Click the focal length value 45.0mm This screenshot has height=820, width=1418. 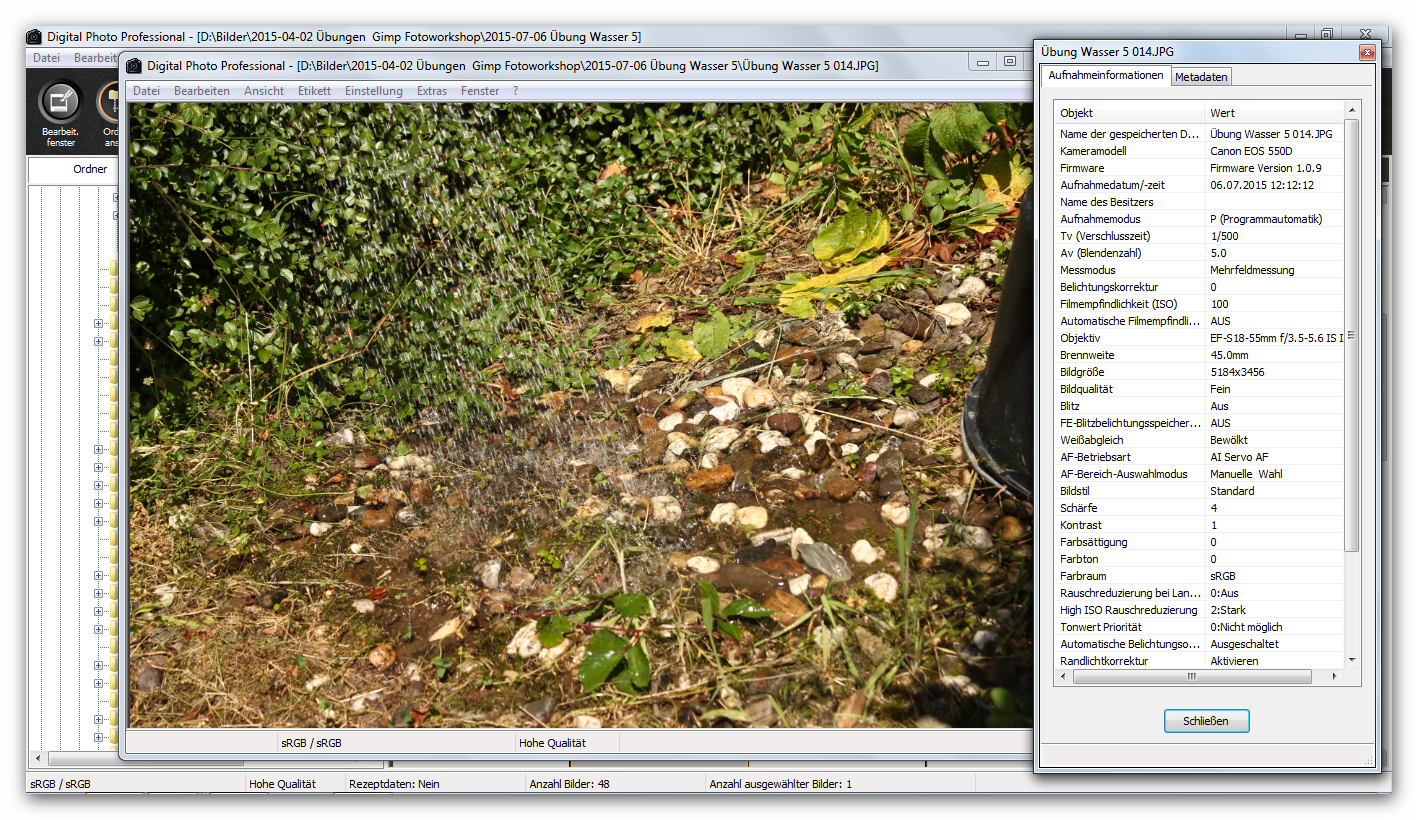1229,355
